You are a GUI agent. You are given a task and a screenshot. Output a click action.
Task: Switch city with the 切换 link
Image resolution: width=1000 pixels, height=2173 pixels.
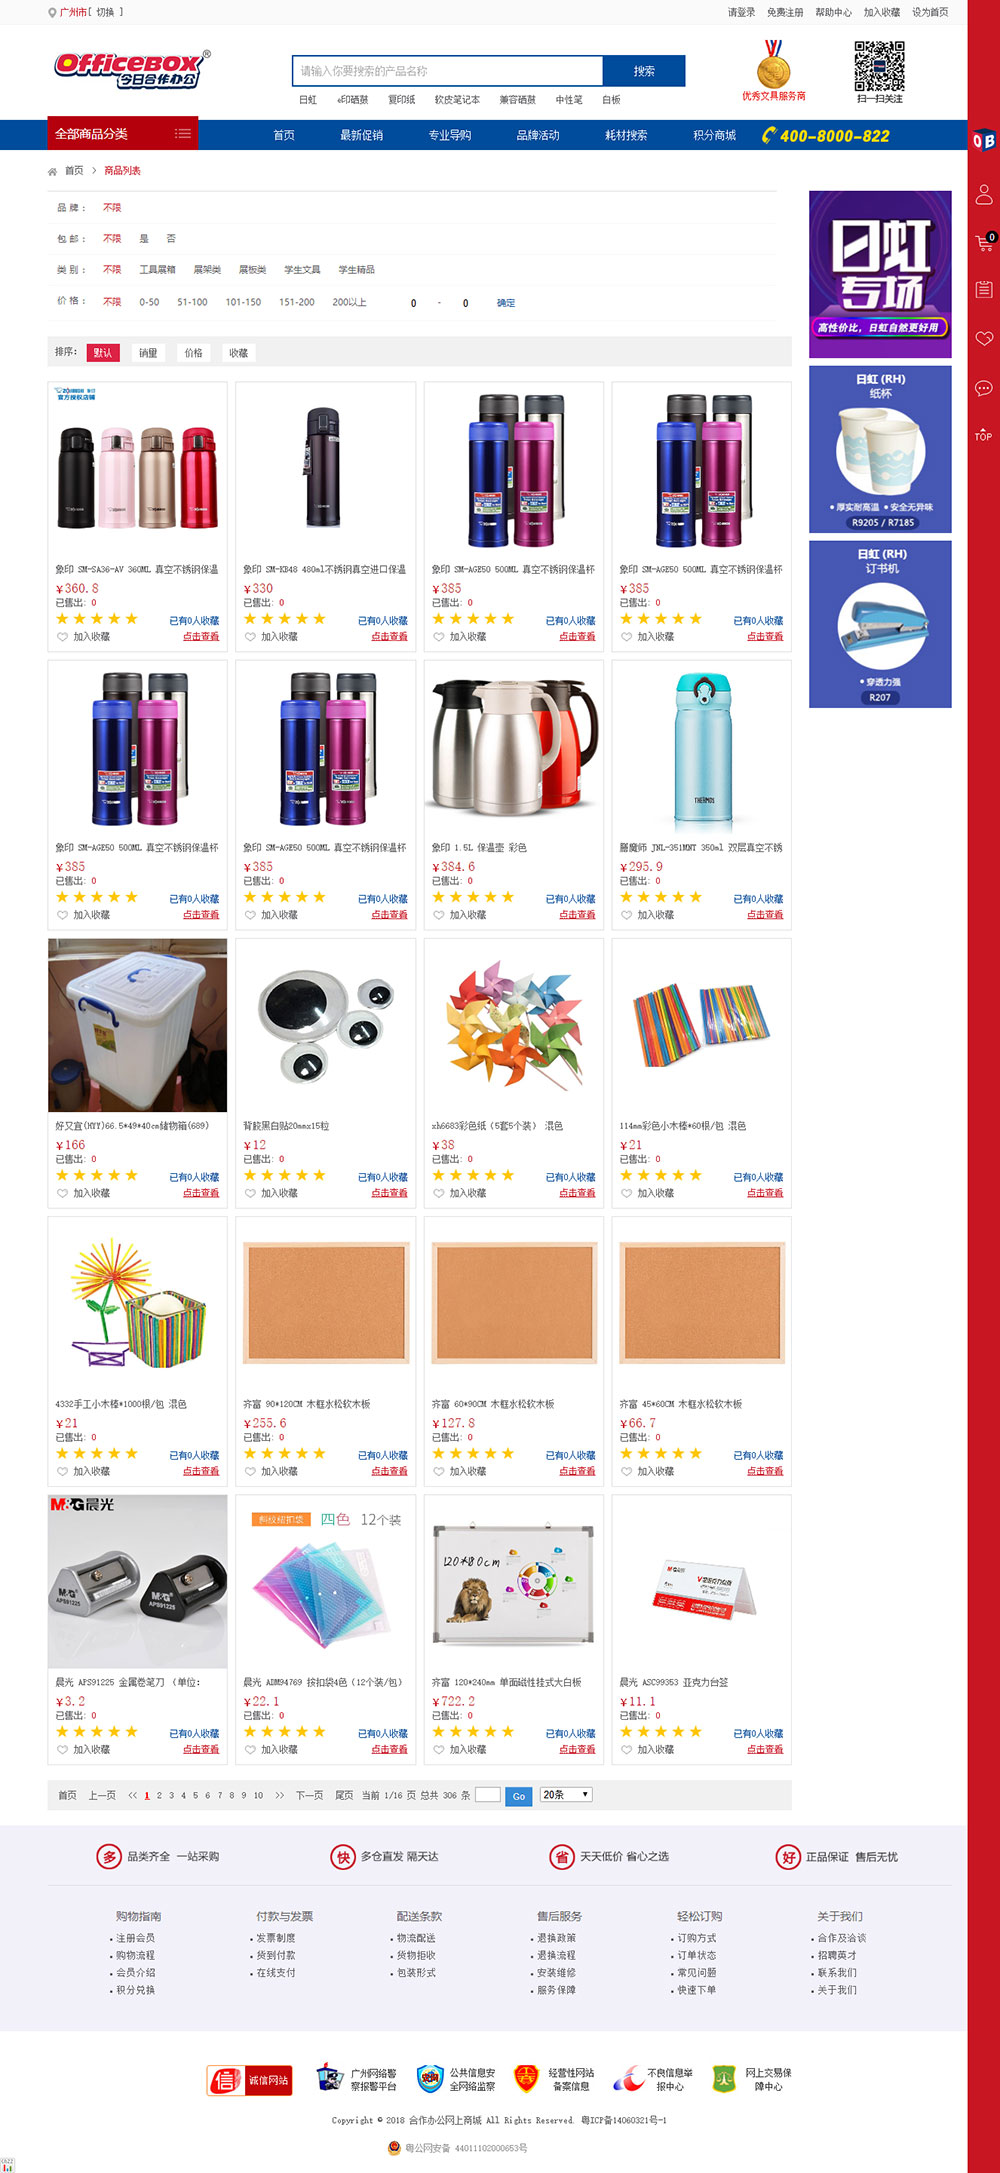pos(105,12)
